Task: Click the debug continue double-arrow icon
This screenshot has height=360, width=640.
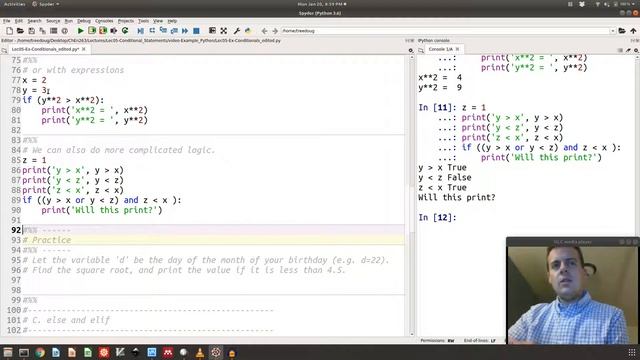Action: tap(185, 31)
